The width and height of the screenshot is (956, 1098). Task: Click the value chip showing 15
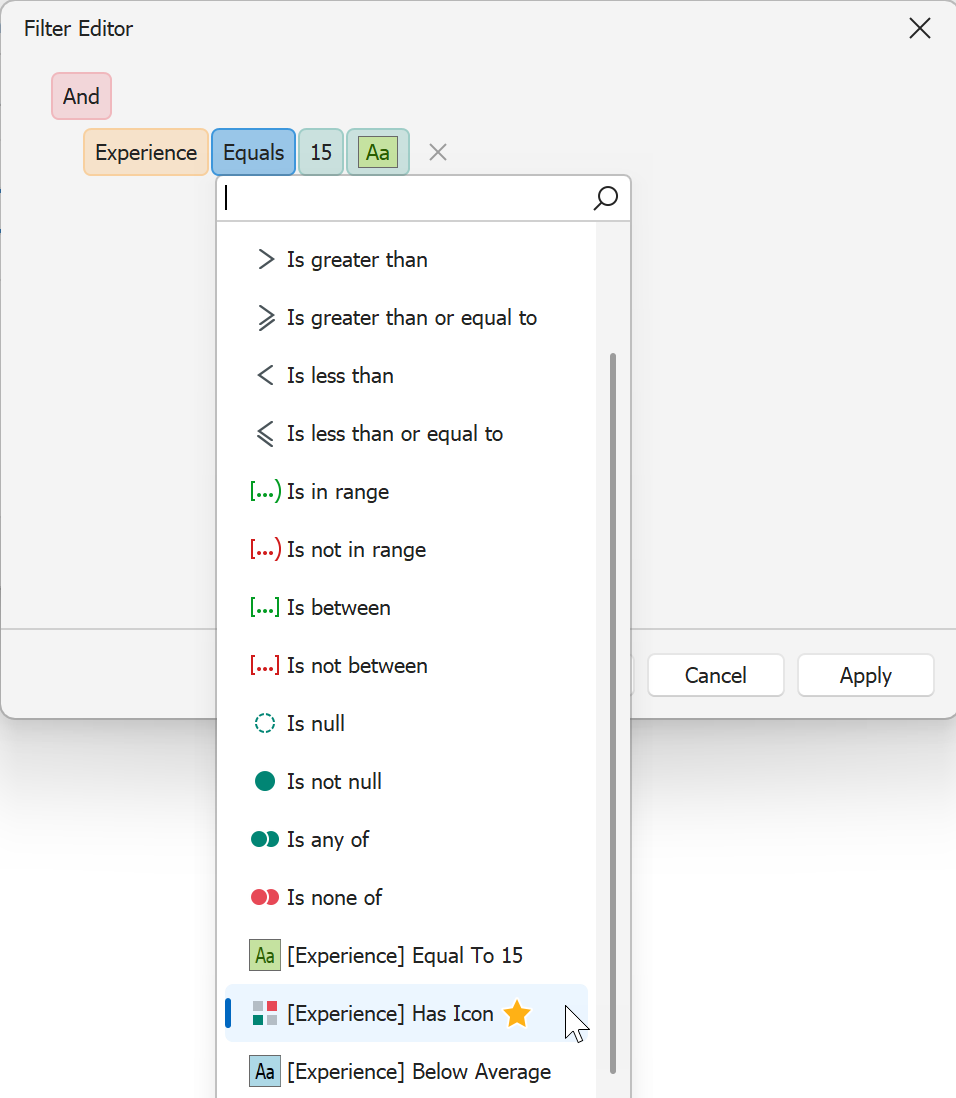coord(320,152)
